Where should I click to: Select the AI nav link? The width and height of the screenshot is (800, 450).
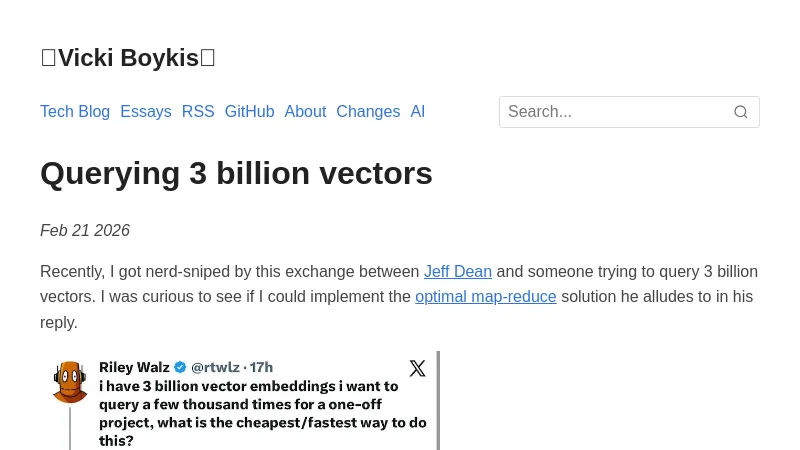coord(418,112)
